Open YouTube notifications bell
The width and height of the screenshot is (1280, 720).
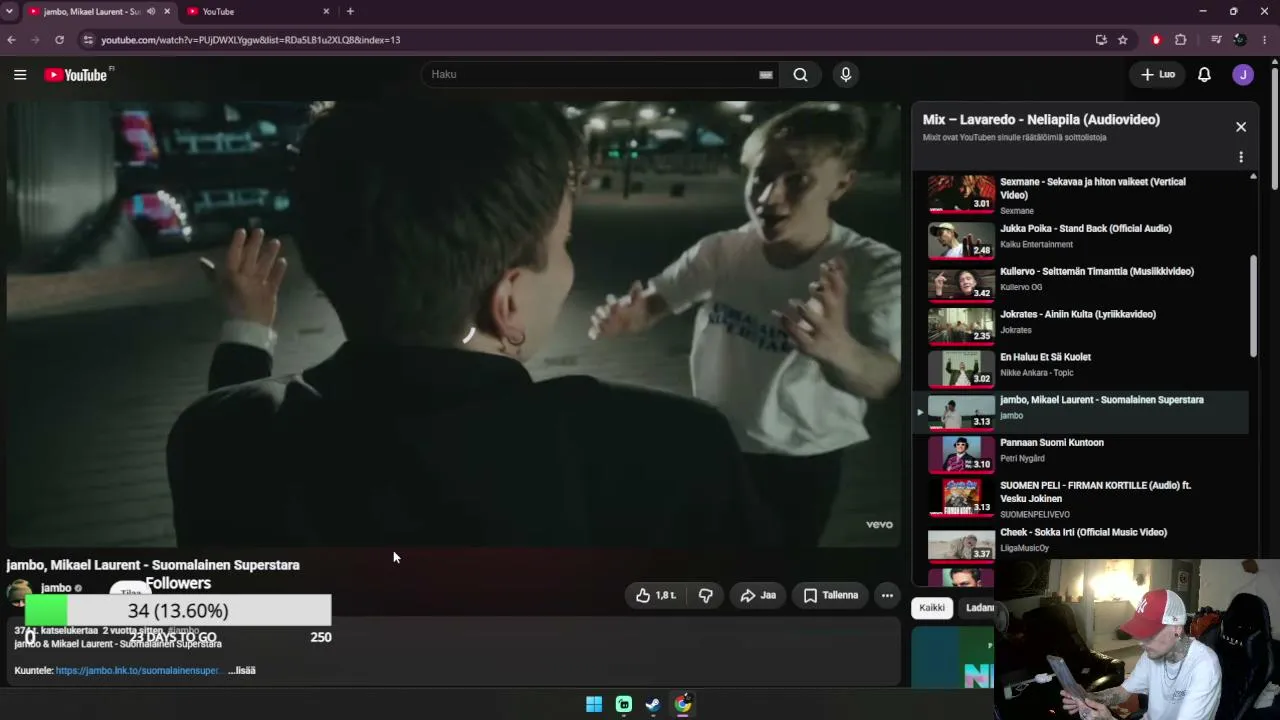click(1204, 74)
